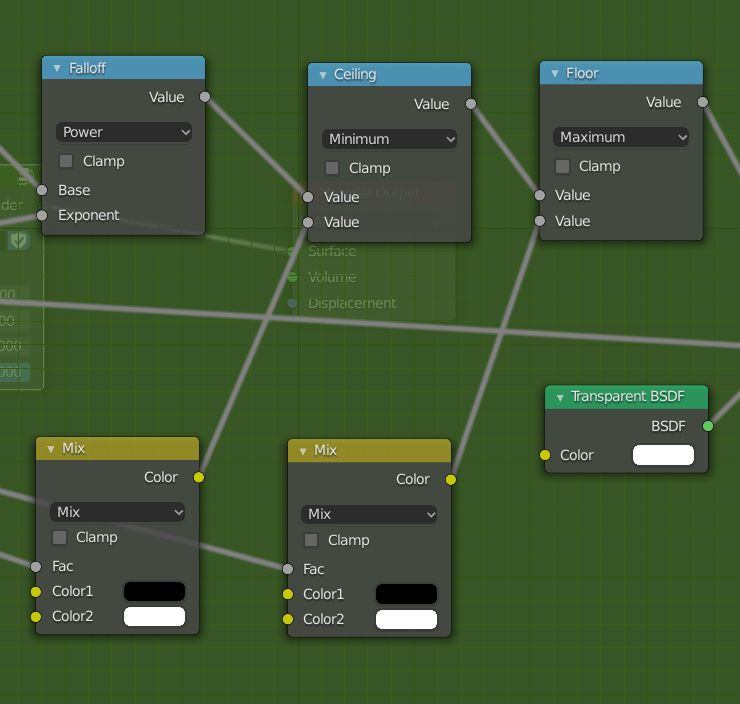The width and height of the screenshot is (740, 704).
Task: Click the Falloff Value output socket
Action: pyautogui.click(x=205, y=97)
